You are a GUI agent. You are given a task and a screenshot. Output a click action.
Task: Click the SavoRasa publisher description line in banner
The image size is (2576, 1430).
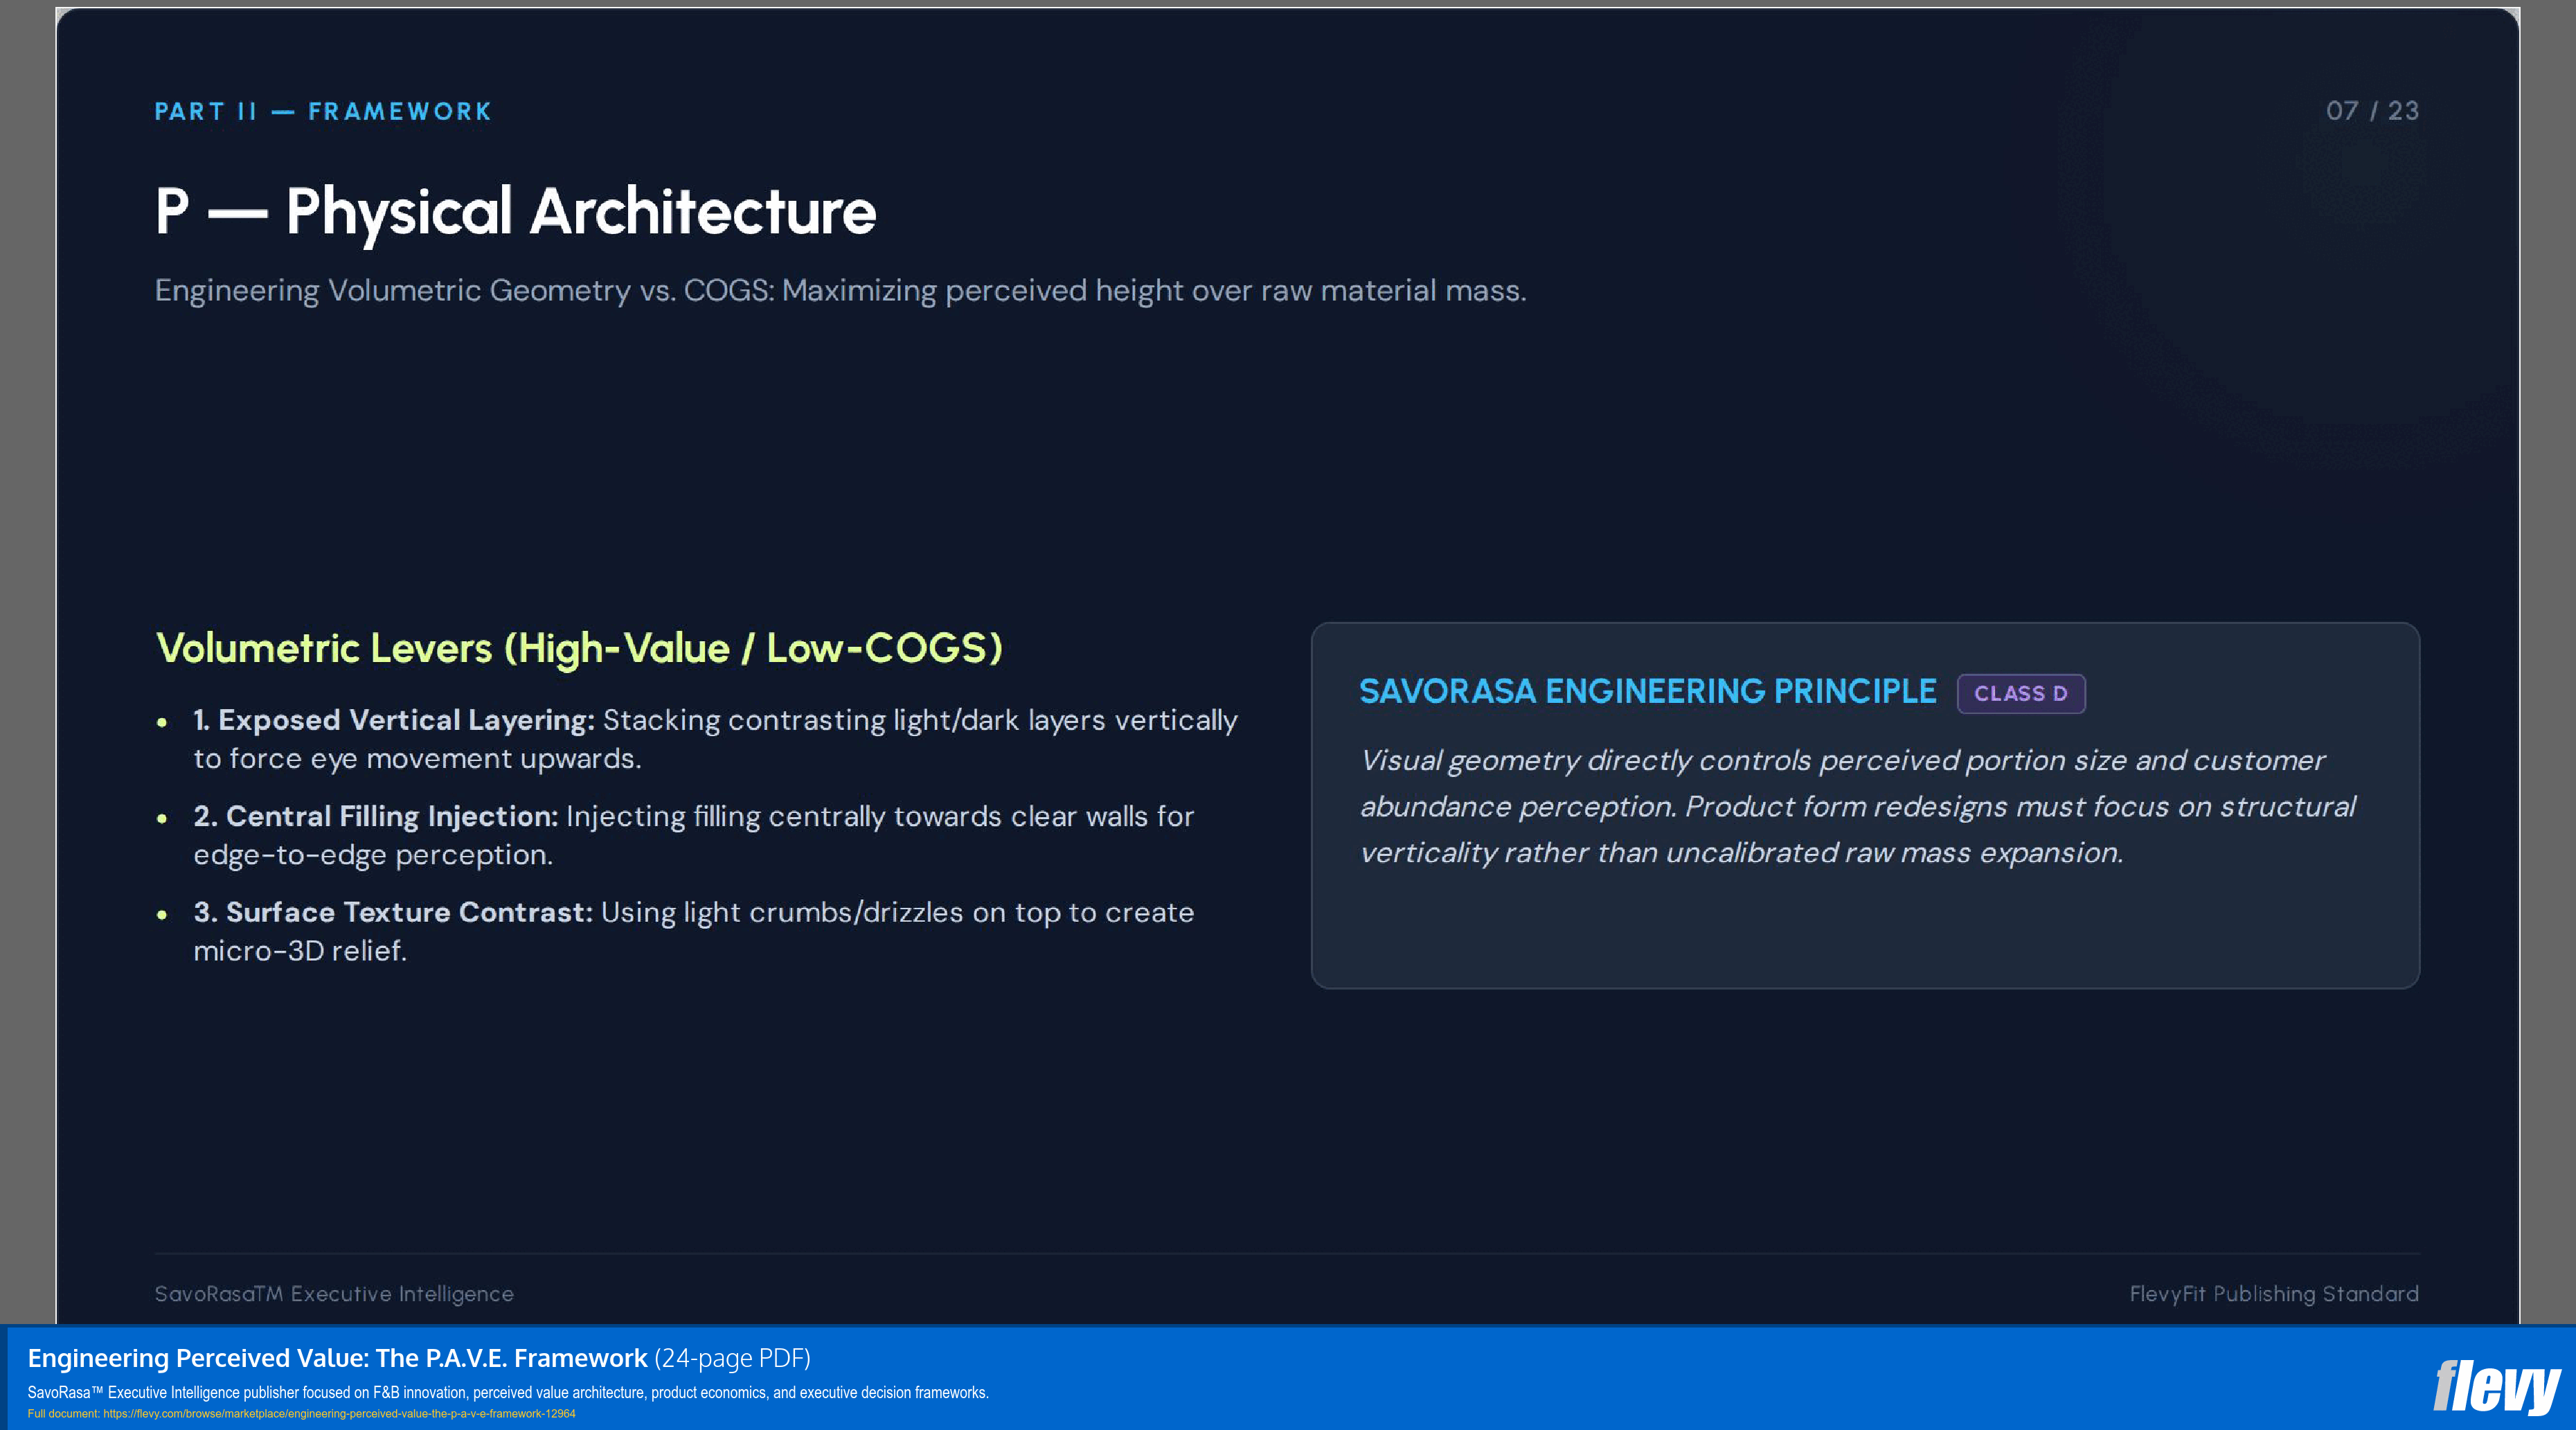pyautogui.click(x=508, y=1392)
